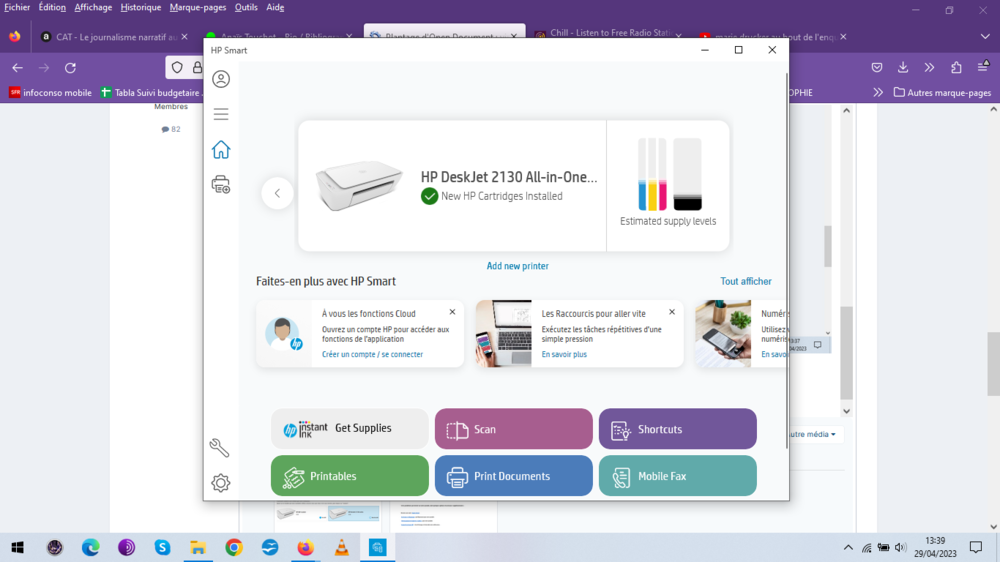Open the wrench tools icon in sidebar
Viewport: 1000px width, 562px height.
(220, 447)
